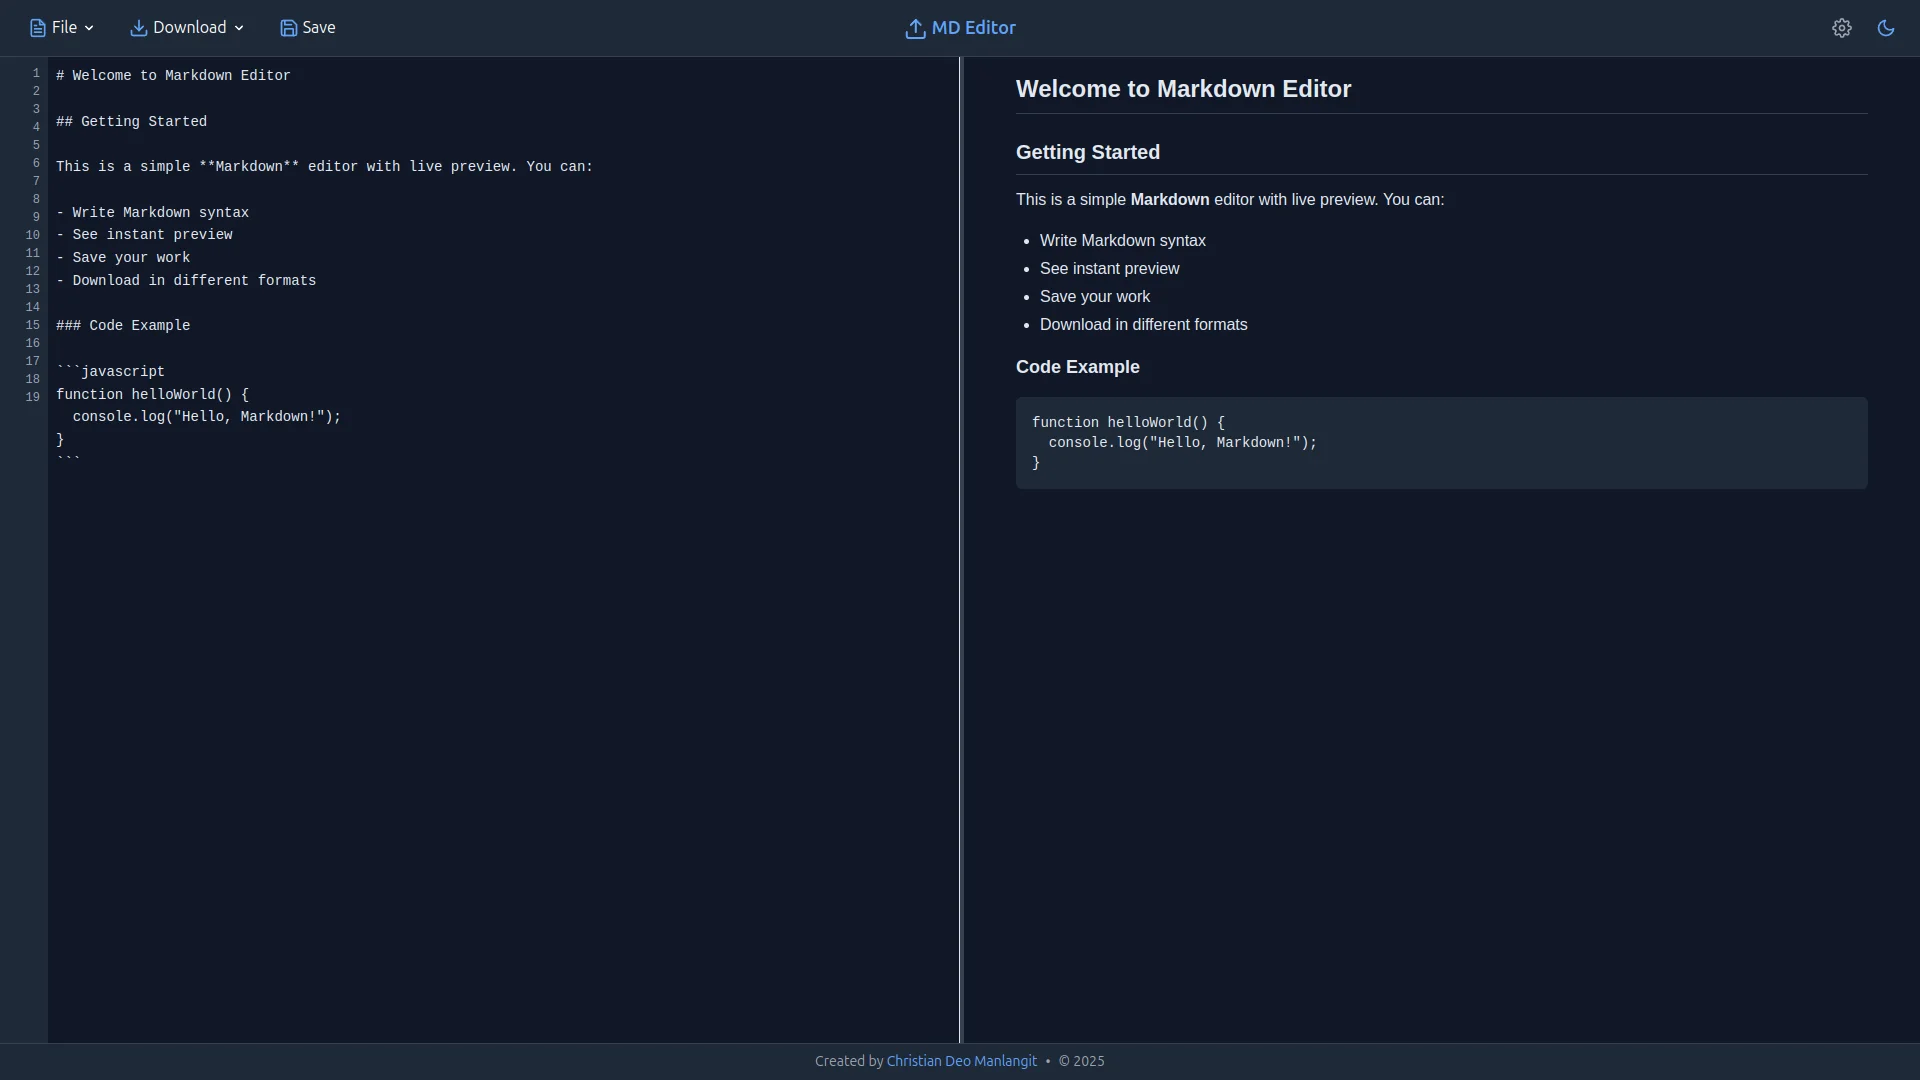Click the Download arrow icon
The image size is (1920, 1080).
point(139,28)
